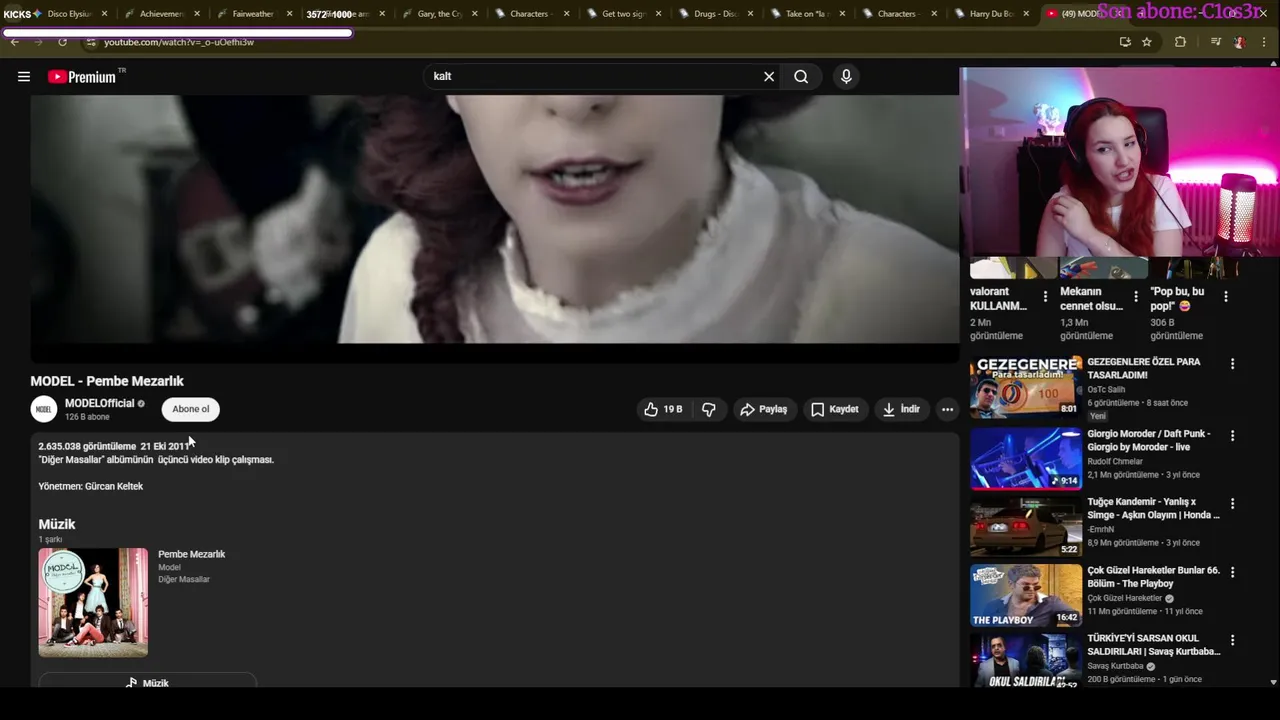The width and height of the screenshot is (1280, 720).
Task: Switch to Disco Elysium browser tab
Action: (x=69, y=14)
